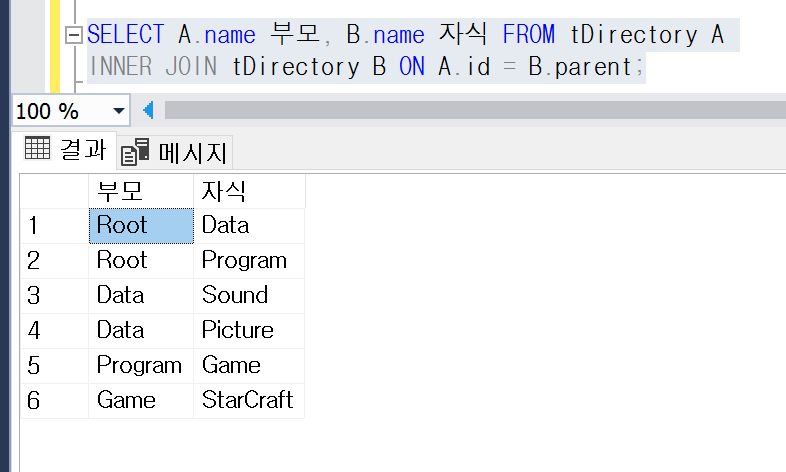This screenshot has height=472, width=786.
Task: Click the FROM keyword in the query
Action: point(529,35)
